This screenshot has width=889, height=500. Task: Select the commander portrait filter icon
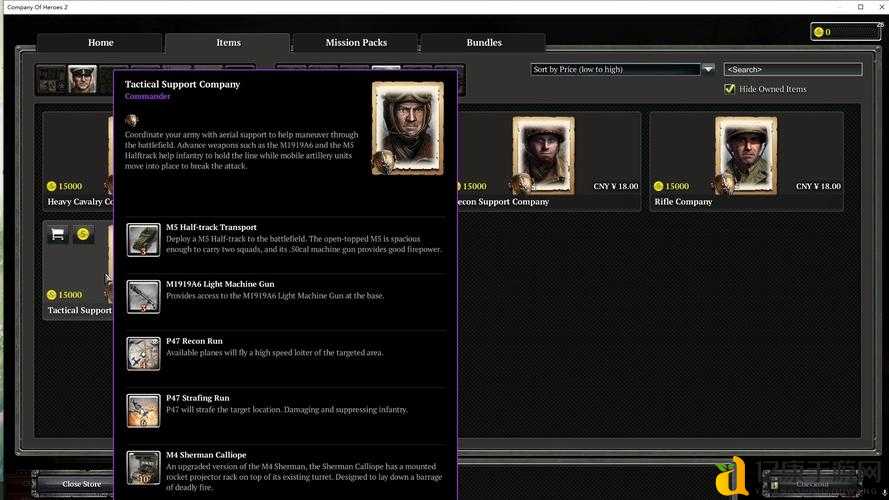(x=82, y=79)
